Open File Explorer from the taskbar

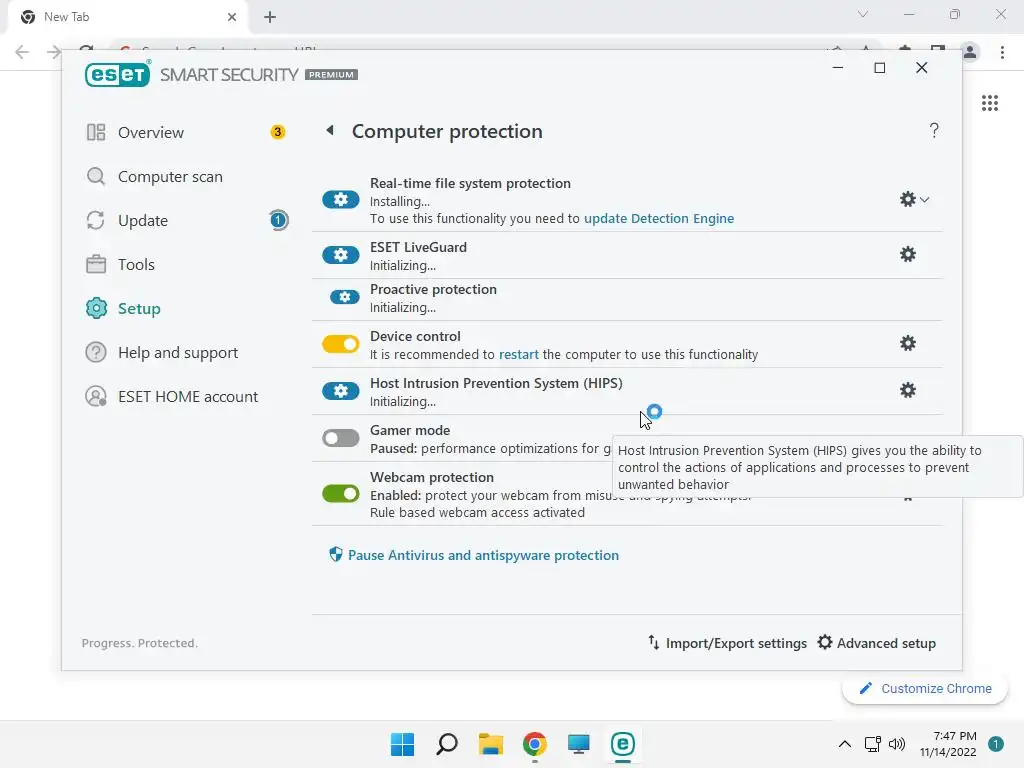coord(490,744)
